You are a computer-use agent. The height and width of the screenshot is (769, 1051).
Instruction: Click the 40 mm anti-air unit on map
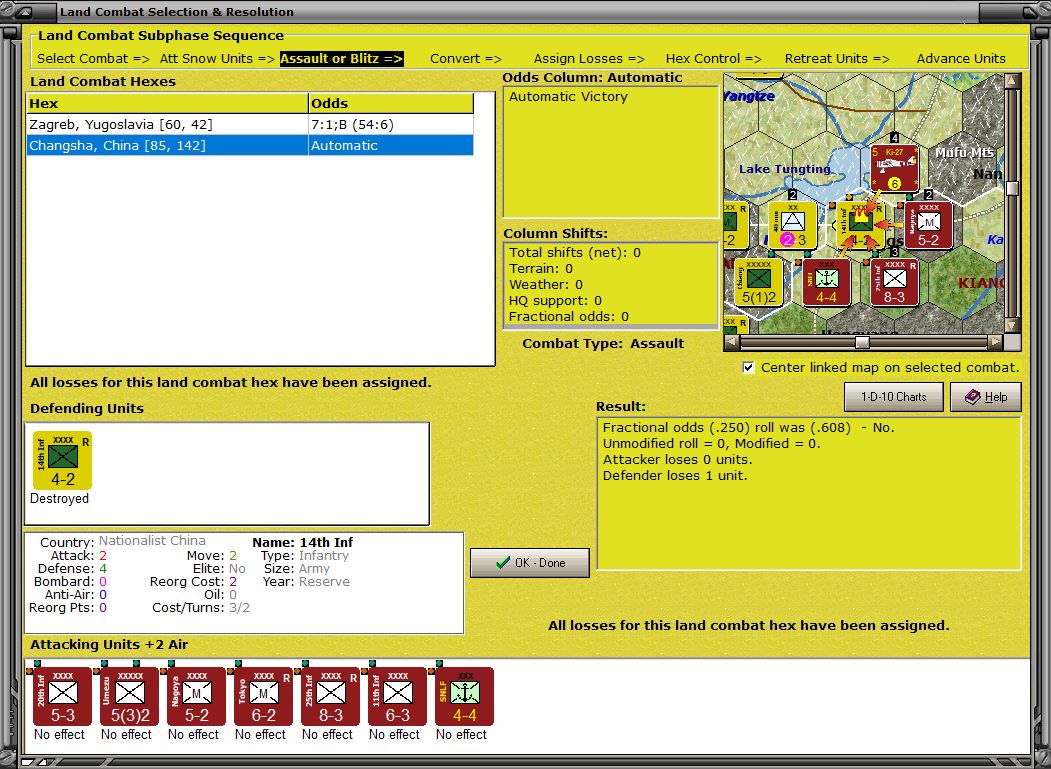(x=792, y=225)
